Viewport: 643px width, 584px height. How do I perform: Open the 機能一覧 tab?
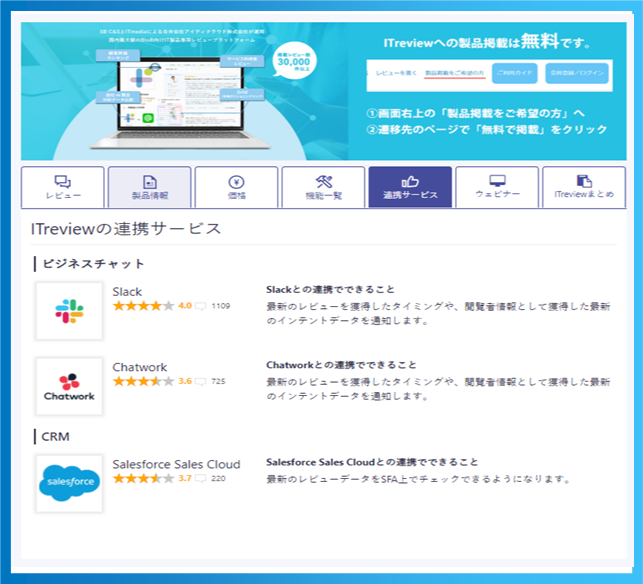click(x=324, y=187)
